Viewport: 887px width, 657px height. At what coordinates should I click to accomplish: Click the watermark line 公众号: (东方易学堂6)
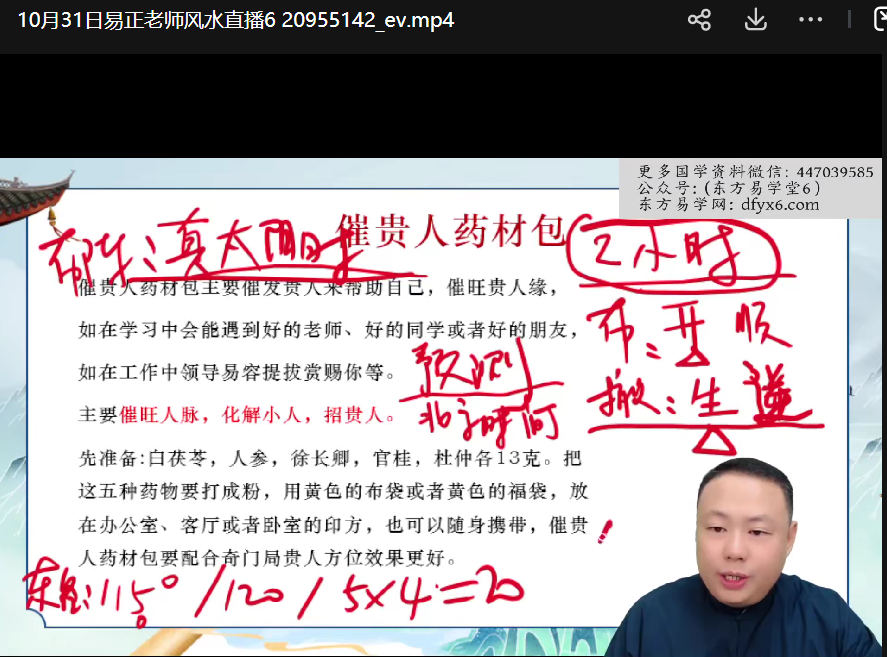(x=729, y=188)
